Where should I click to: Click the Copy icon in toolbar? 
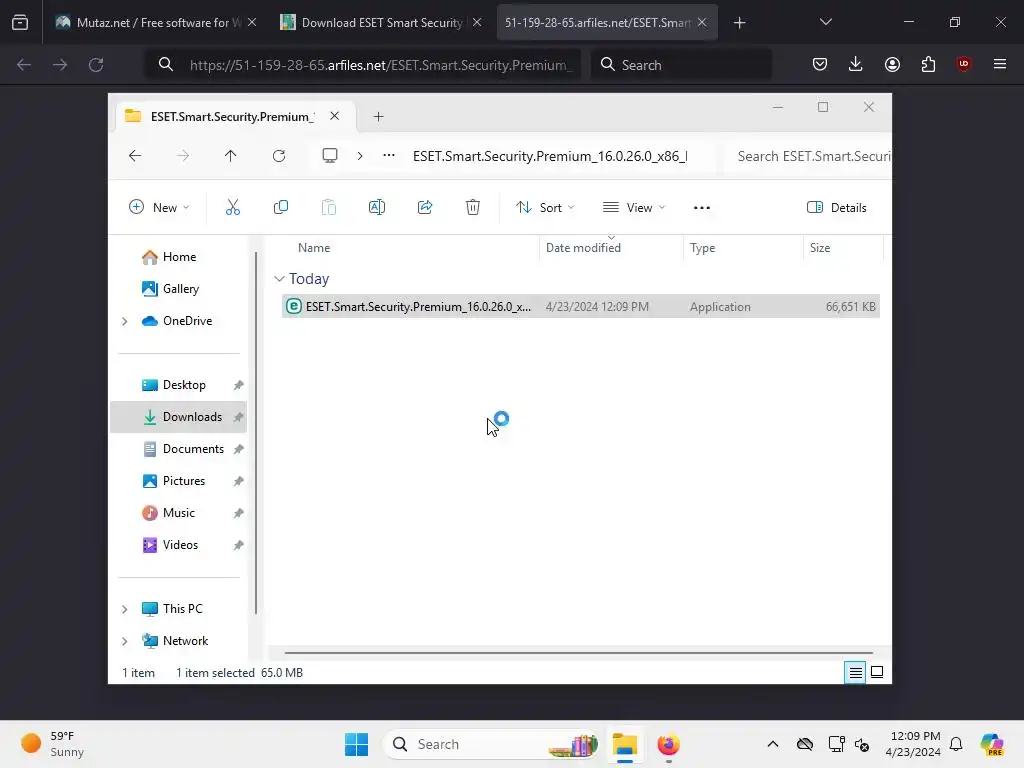(281, 208)
